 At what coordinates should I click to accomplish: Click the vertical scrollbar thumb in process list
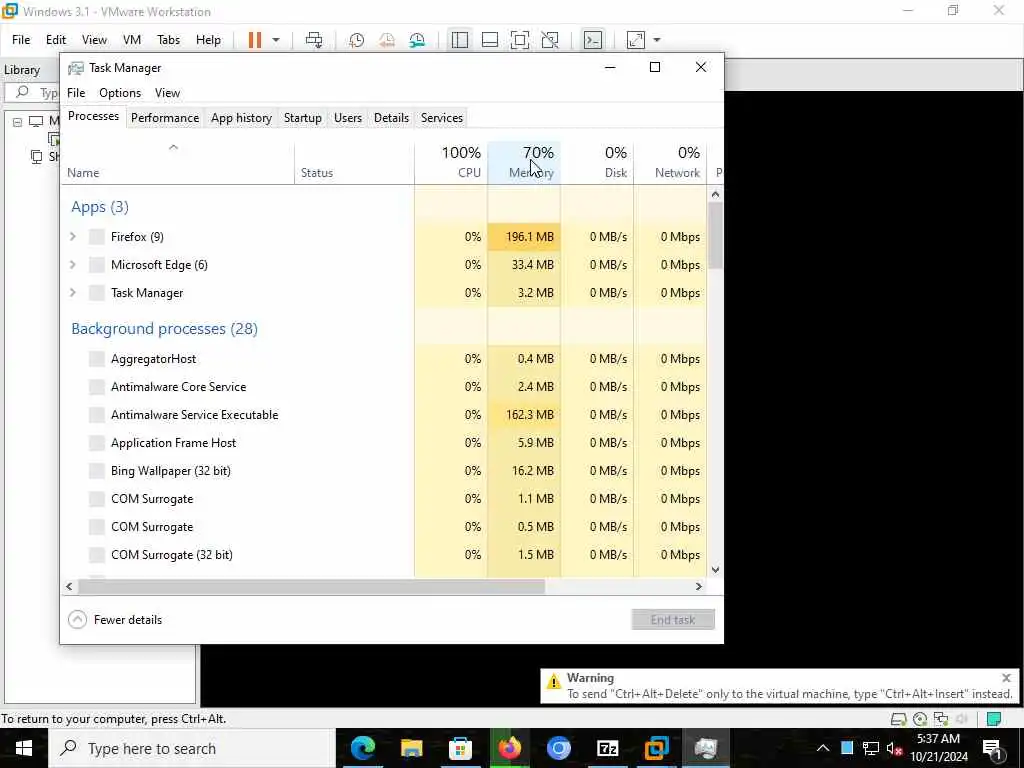[715, 235]
